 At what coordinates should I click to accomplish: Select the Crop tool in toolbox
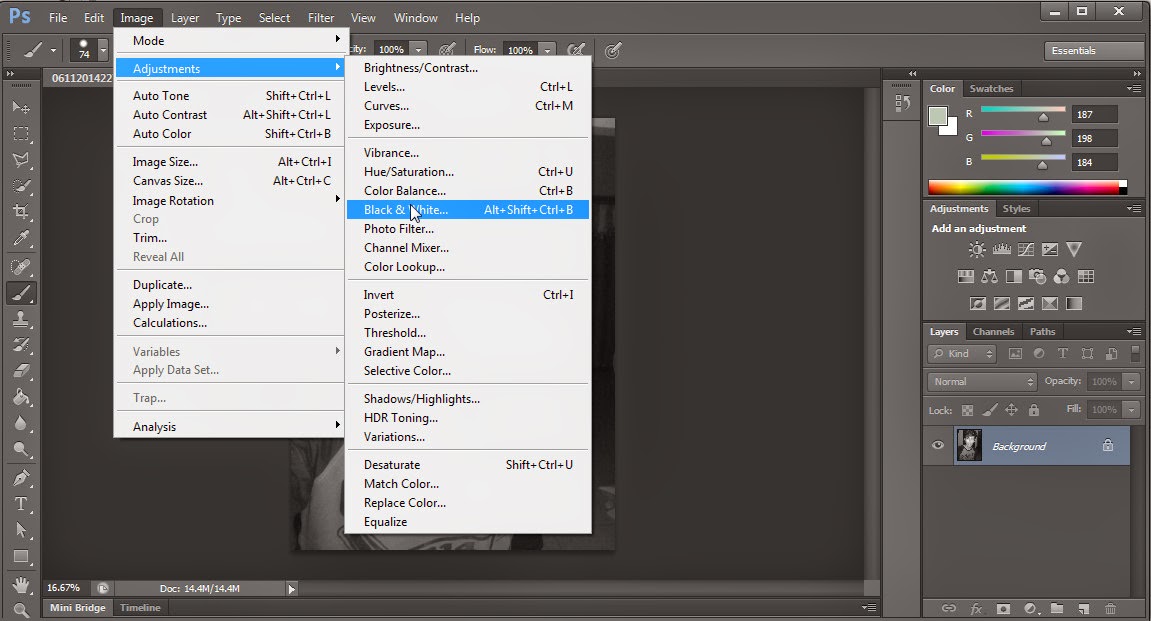coord(21,212)
